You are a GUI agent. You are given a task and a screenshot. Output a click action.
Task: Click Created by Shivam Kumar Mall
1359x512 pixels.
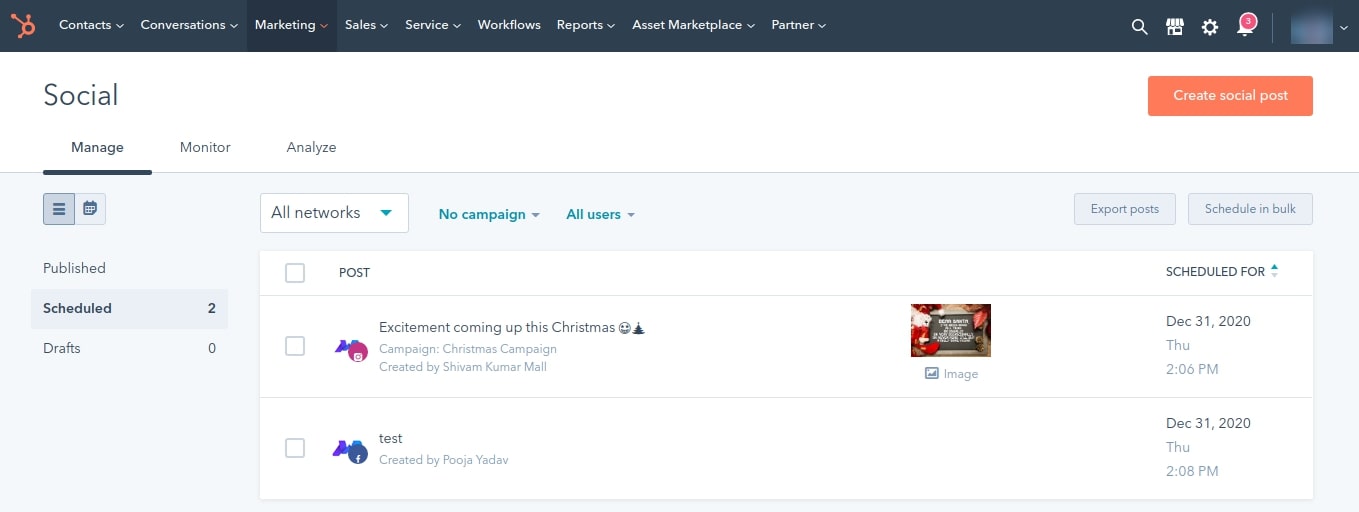pos(463,367)
